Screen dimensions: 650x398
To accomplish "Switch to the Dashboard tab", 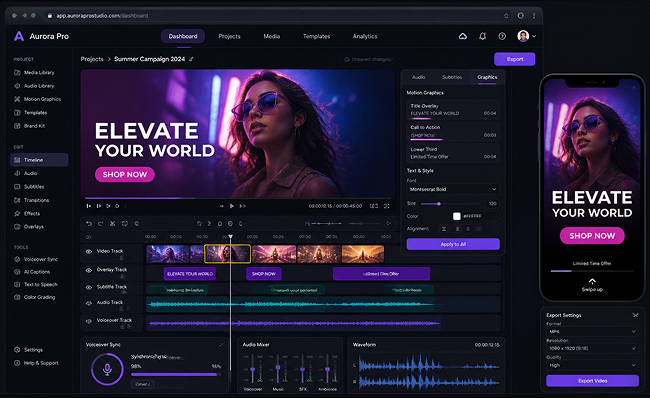I will 183,36.
